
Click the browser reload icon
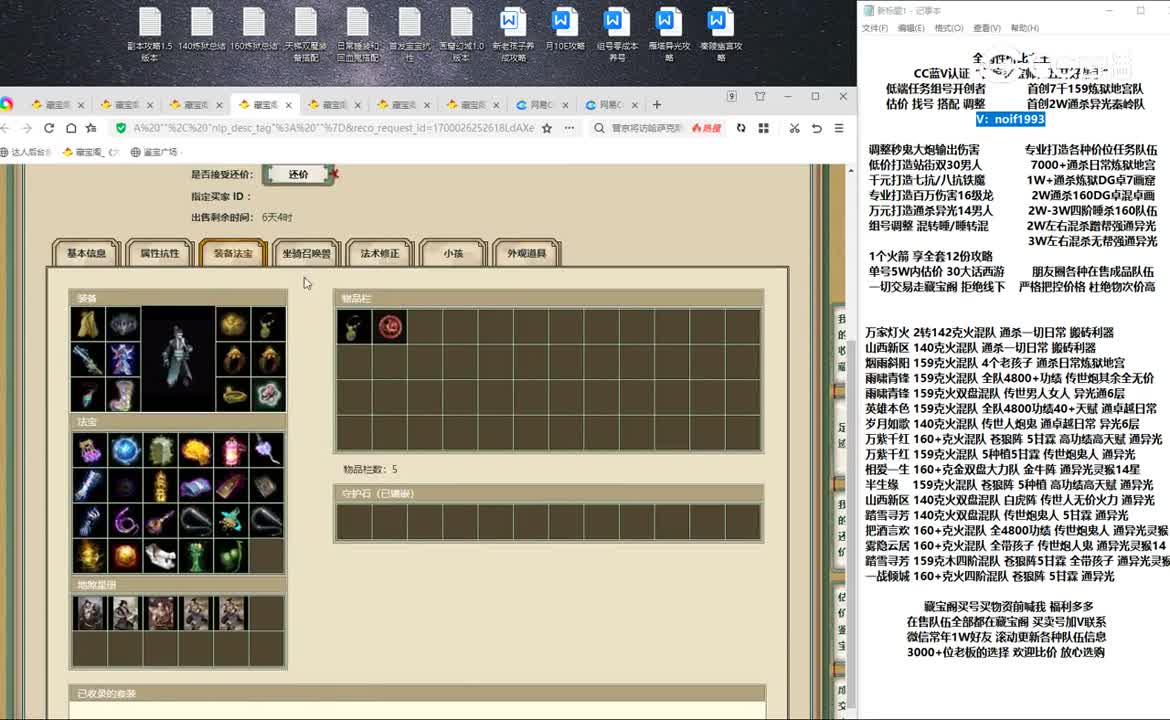pyautogui.click(x=49, y=128)
